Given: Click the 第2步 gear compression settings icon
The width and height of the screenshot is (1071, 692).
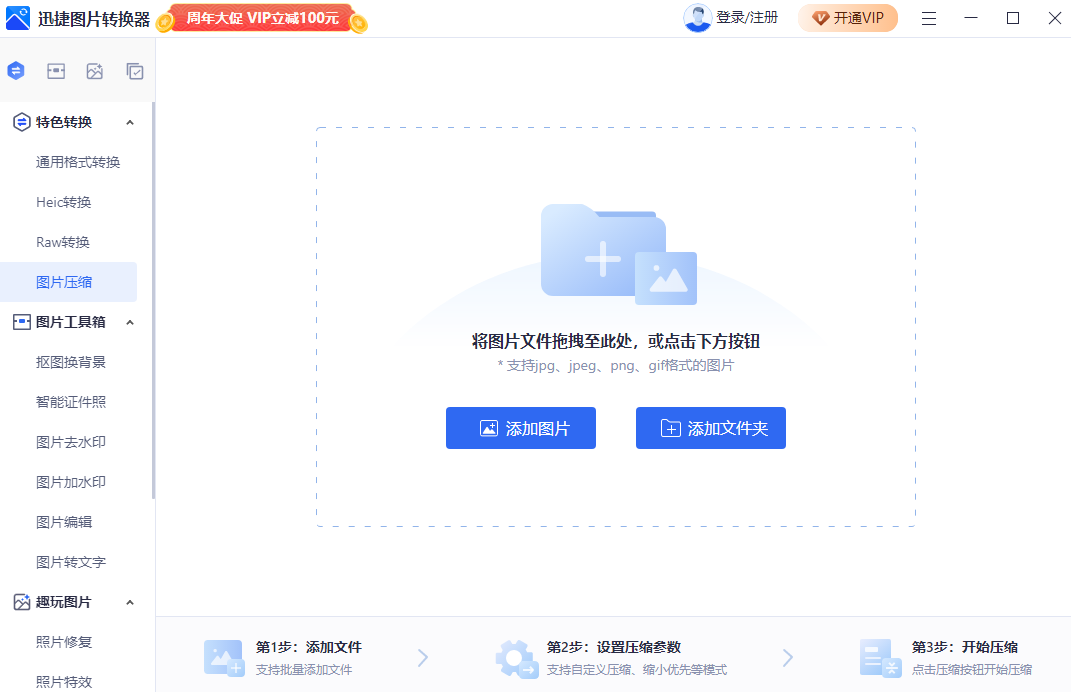Looking at the screenshot, I should (x=517, y=657).
